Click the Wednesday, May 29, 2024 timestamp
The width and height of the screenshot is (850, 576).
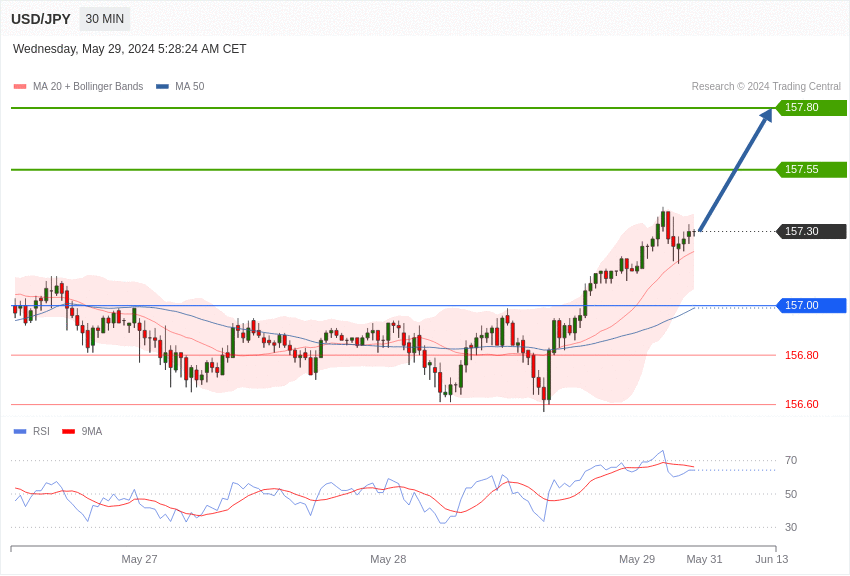click(x=130, y=49)
